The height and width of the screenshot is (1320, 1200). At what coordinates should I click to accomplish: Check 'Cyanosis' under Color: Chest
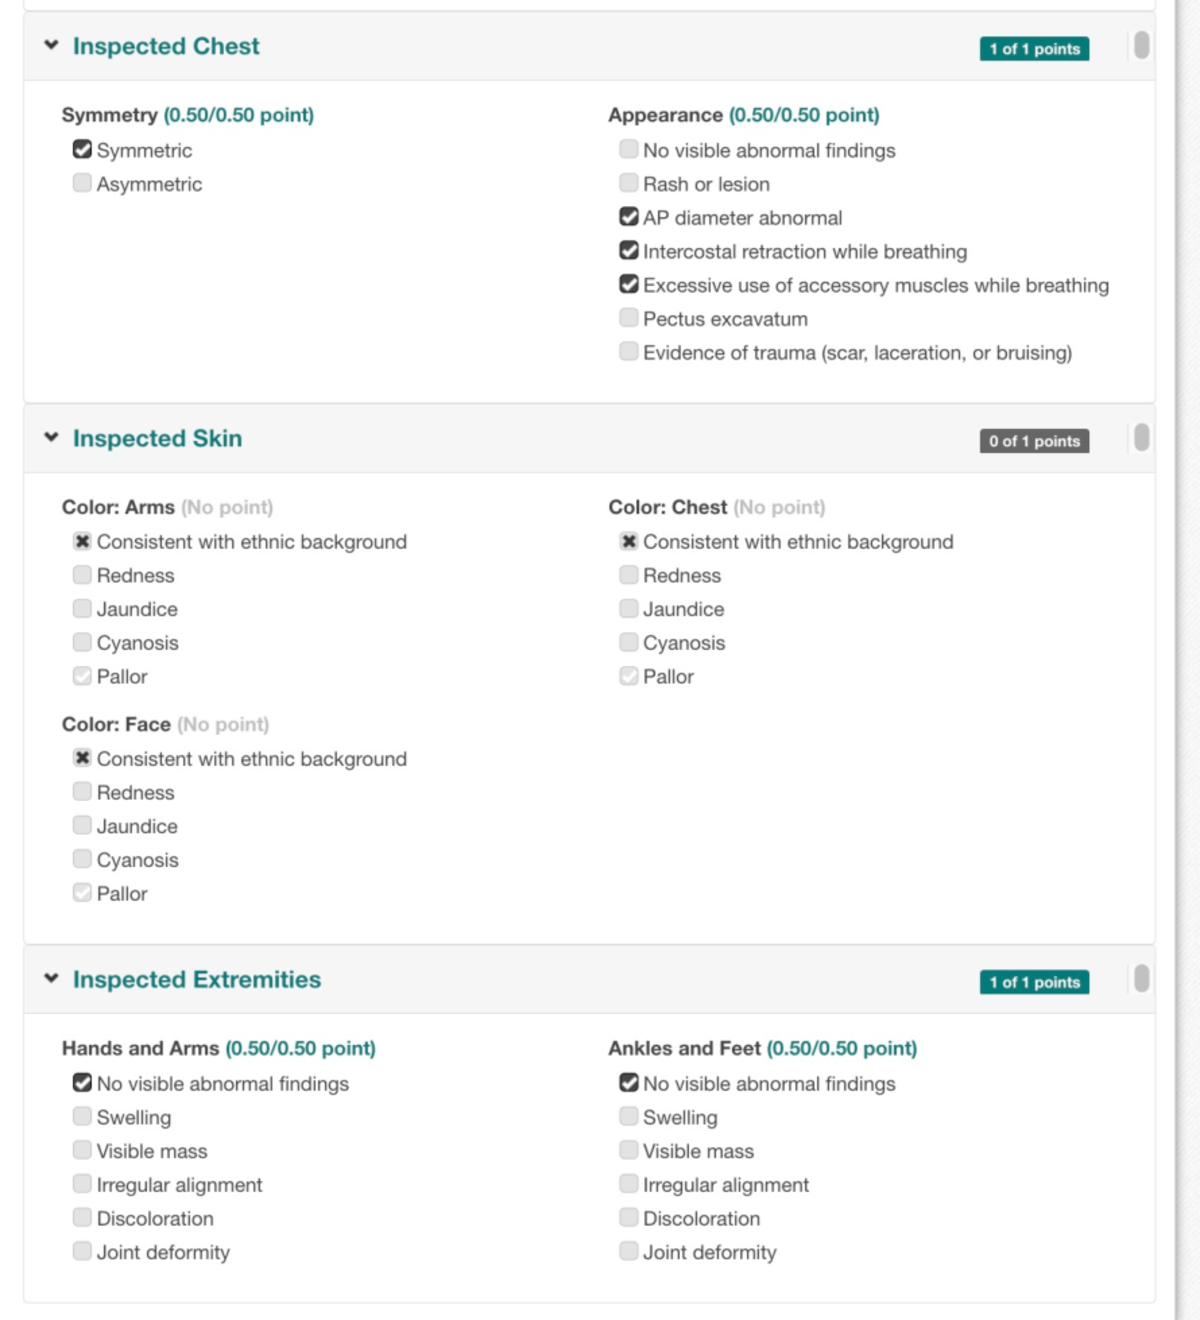pyautogui.click(x=628, y=642)
